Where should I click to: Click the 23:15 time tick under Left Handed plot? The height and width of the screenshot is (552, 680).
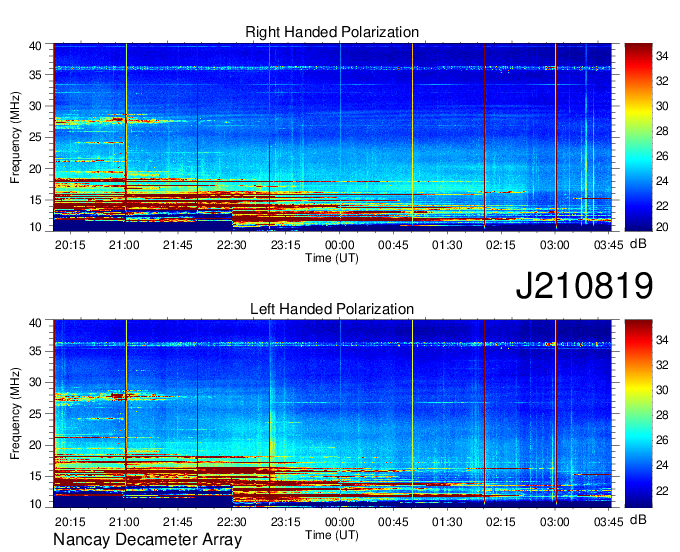tap(285, 522)
